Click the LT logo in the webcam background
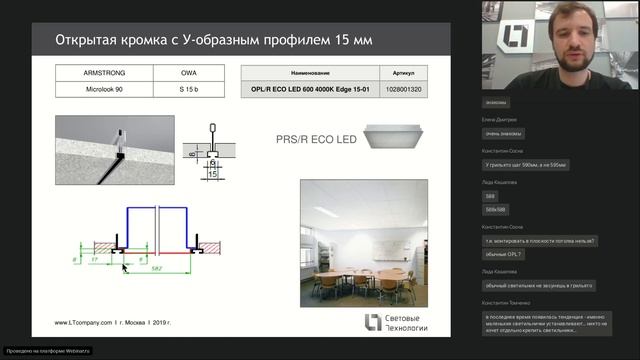Image resolution: width=640 pixels, height=360 pixels. [515, 36]
